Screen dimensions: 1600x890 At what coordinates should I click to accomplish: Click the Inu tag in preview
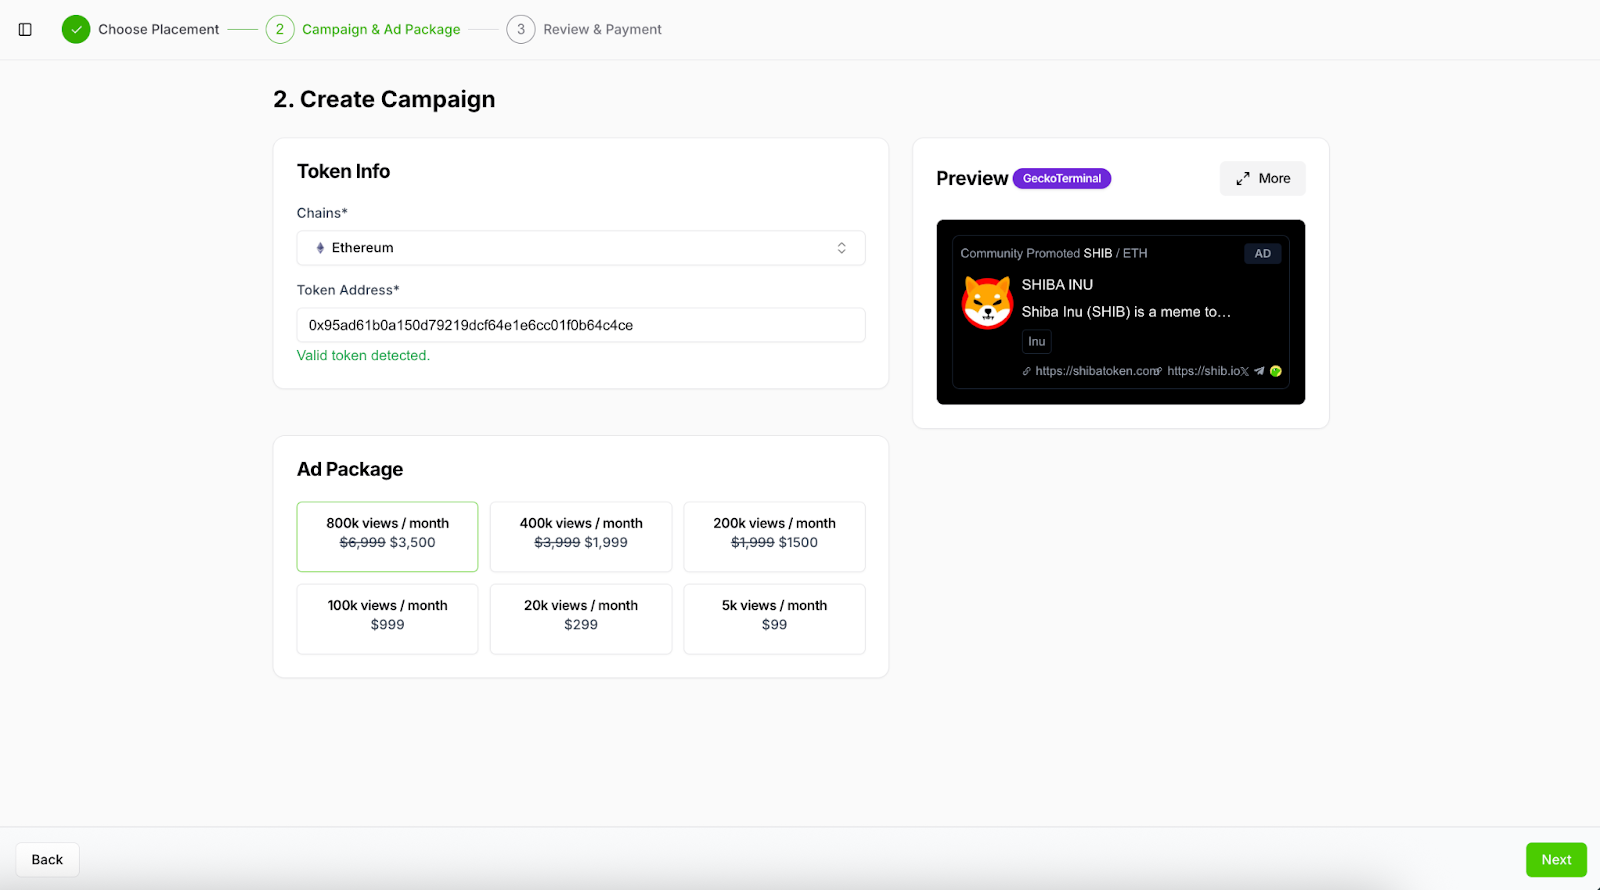click(x=1037, y=342)
